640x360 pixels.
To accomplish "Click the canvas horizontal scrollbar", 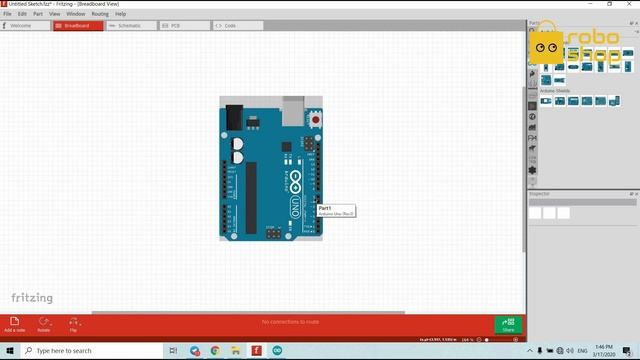I will click(248, 313).
